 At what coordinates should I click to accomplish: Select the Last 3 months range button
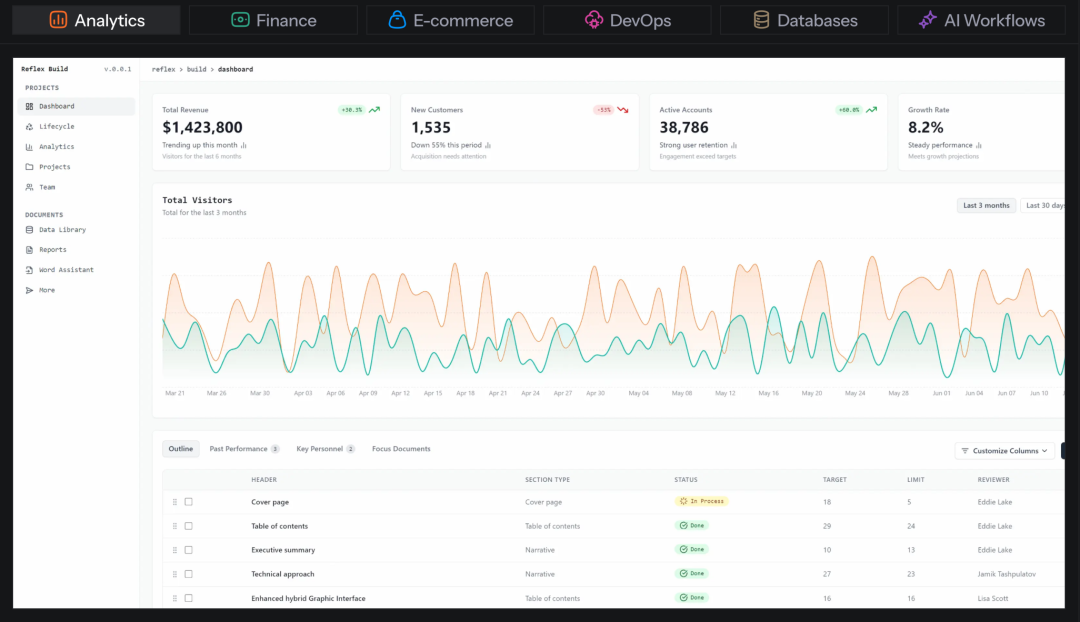986,205
